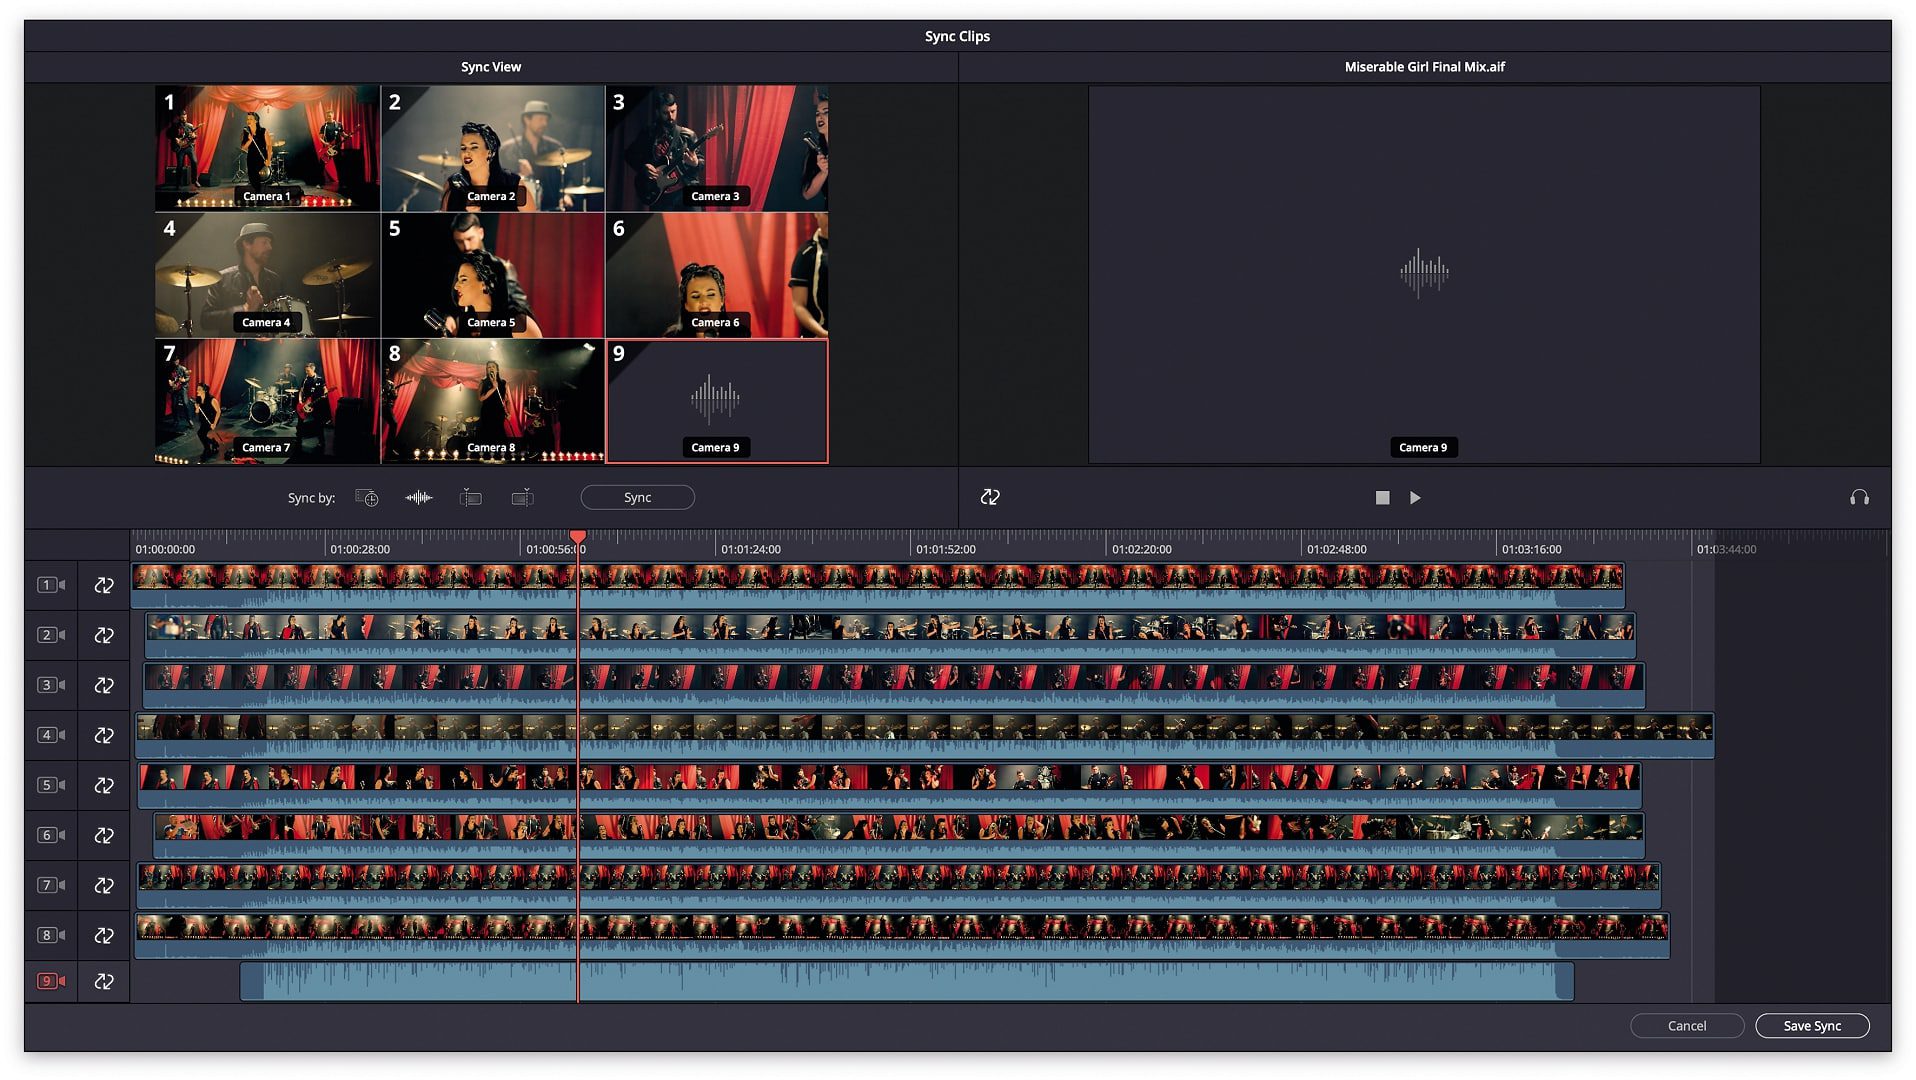Image resolution: width=1916 pixels, height=1080 pixels.
Task: Choose the sync by out point icon
Action: (x=521, y=497)
